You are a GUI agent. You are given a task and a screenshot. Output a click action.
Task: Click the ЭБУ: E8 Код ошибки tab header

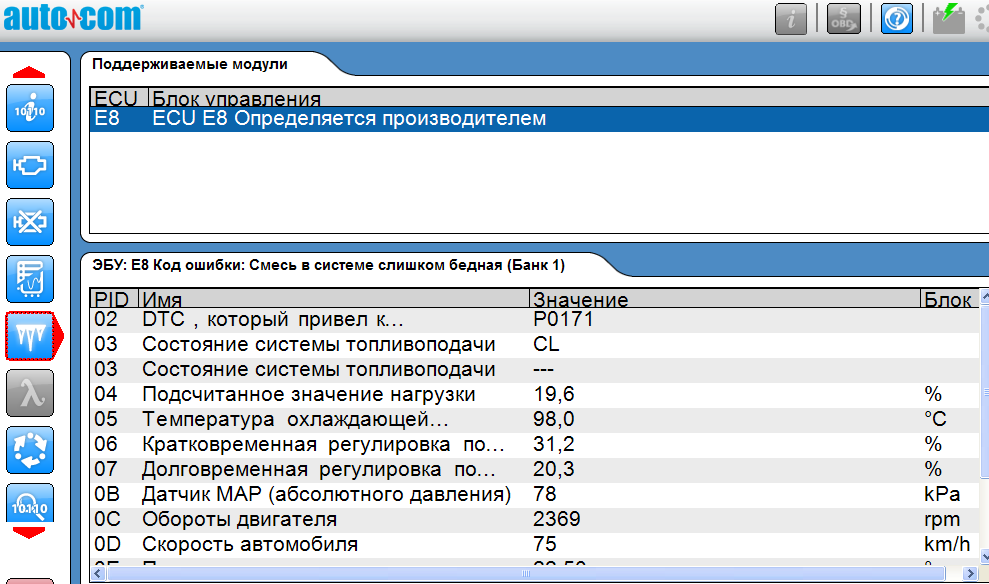click(330, 266)
